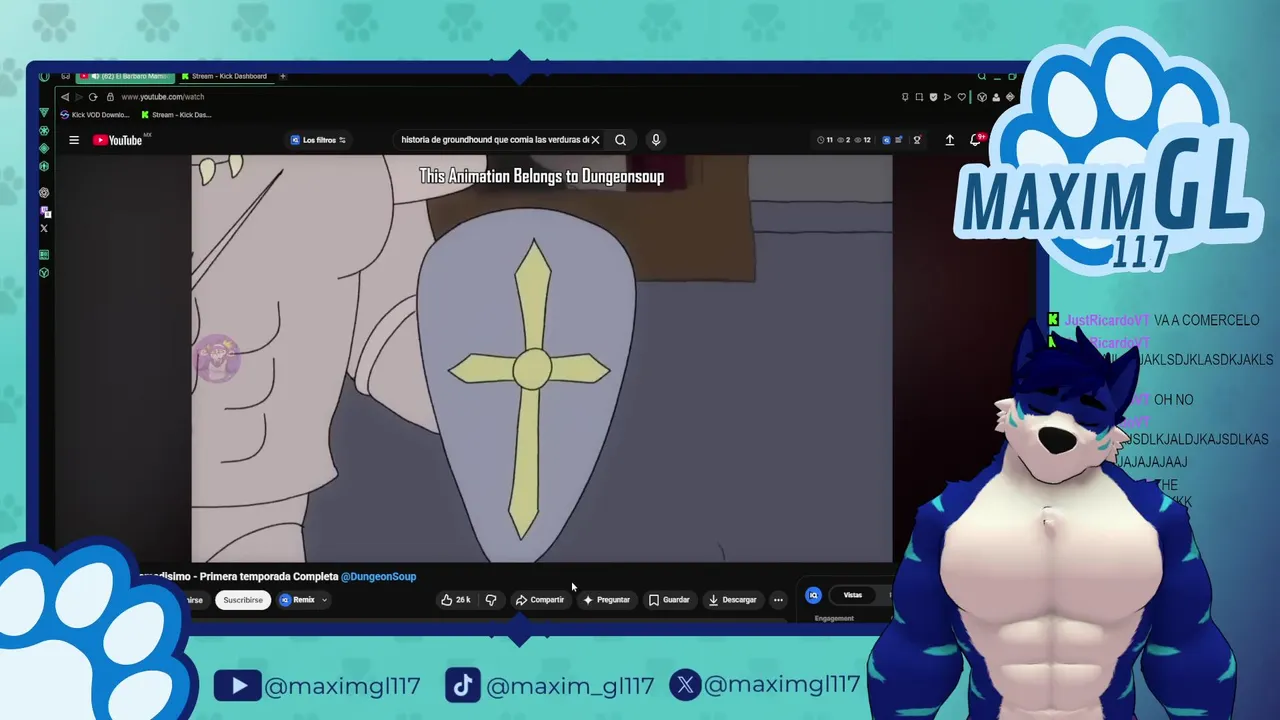Viewport: 1280px width, 720px height.
Task: Open the Los filtros extension button
Action: pos(318,140)
